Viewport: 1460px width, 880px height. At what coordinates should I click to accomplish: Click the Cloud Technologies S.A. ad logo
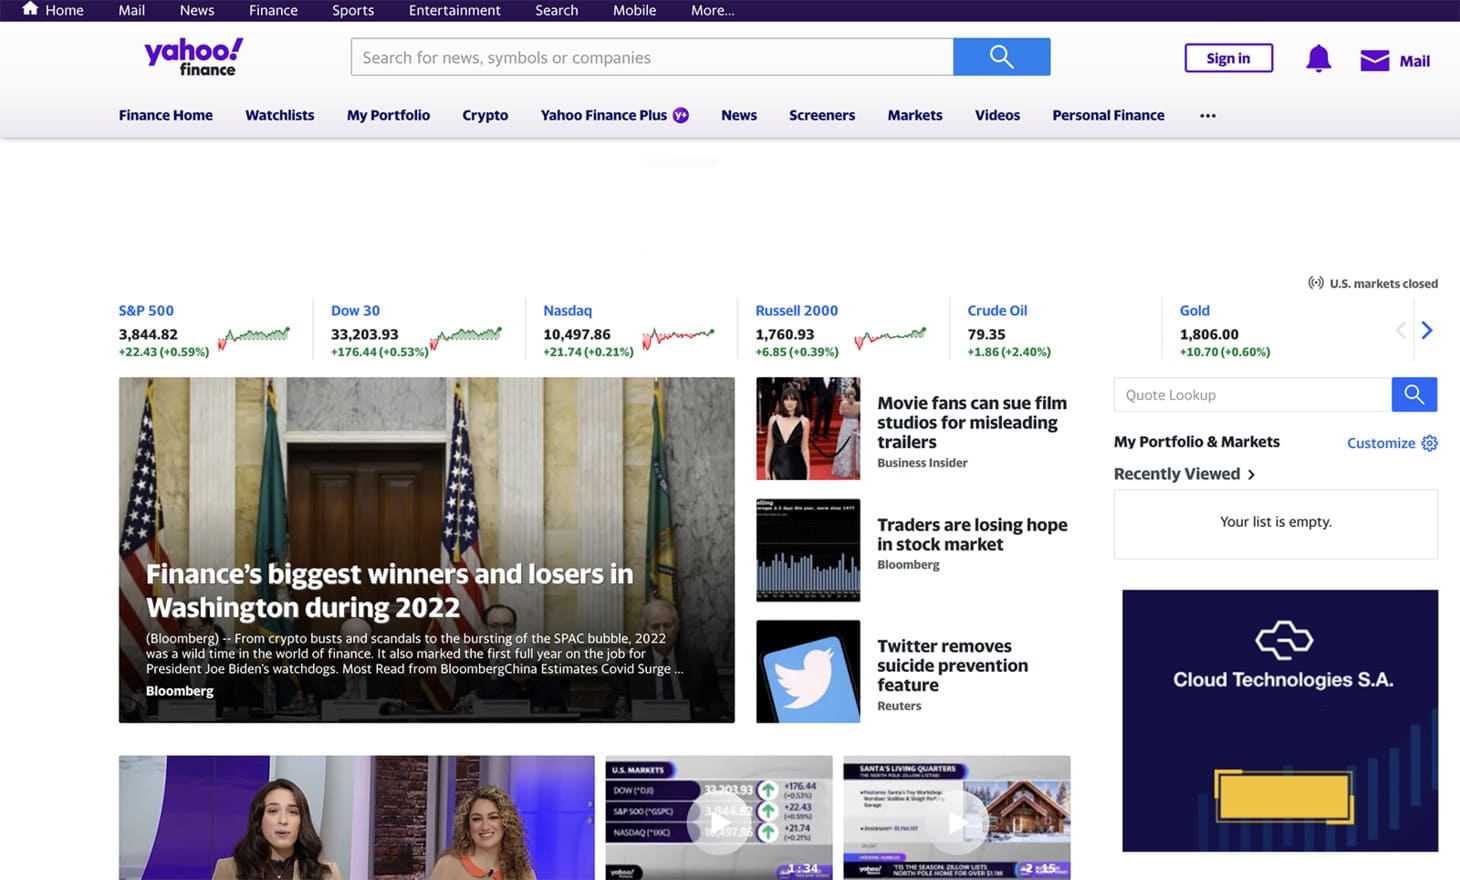pyautogui.click(x=1284, y=640)
